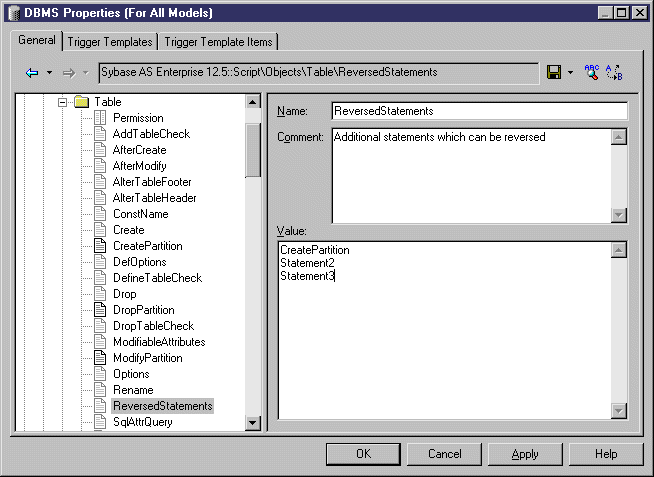Open the Save icon dropdown arrow
Image resolution: width=654 pixels, height=477 pixels.
pyautogui.click(x=570, y=73)
